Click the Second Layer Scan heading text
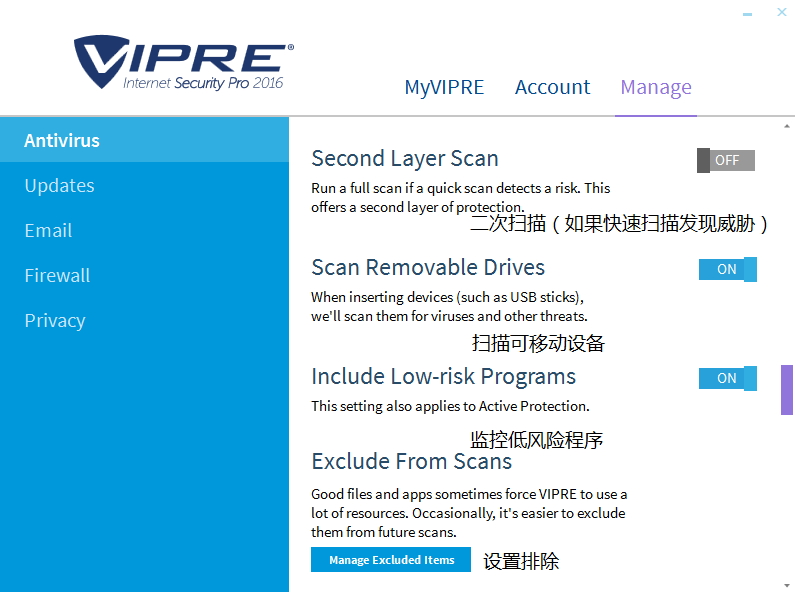Viewport: 795px width, 592px height. coord(404,159)
